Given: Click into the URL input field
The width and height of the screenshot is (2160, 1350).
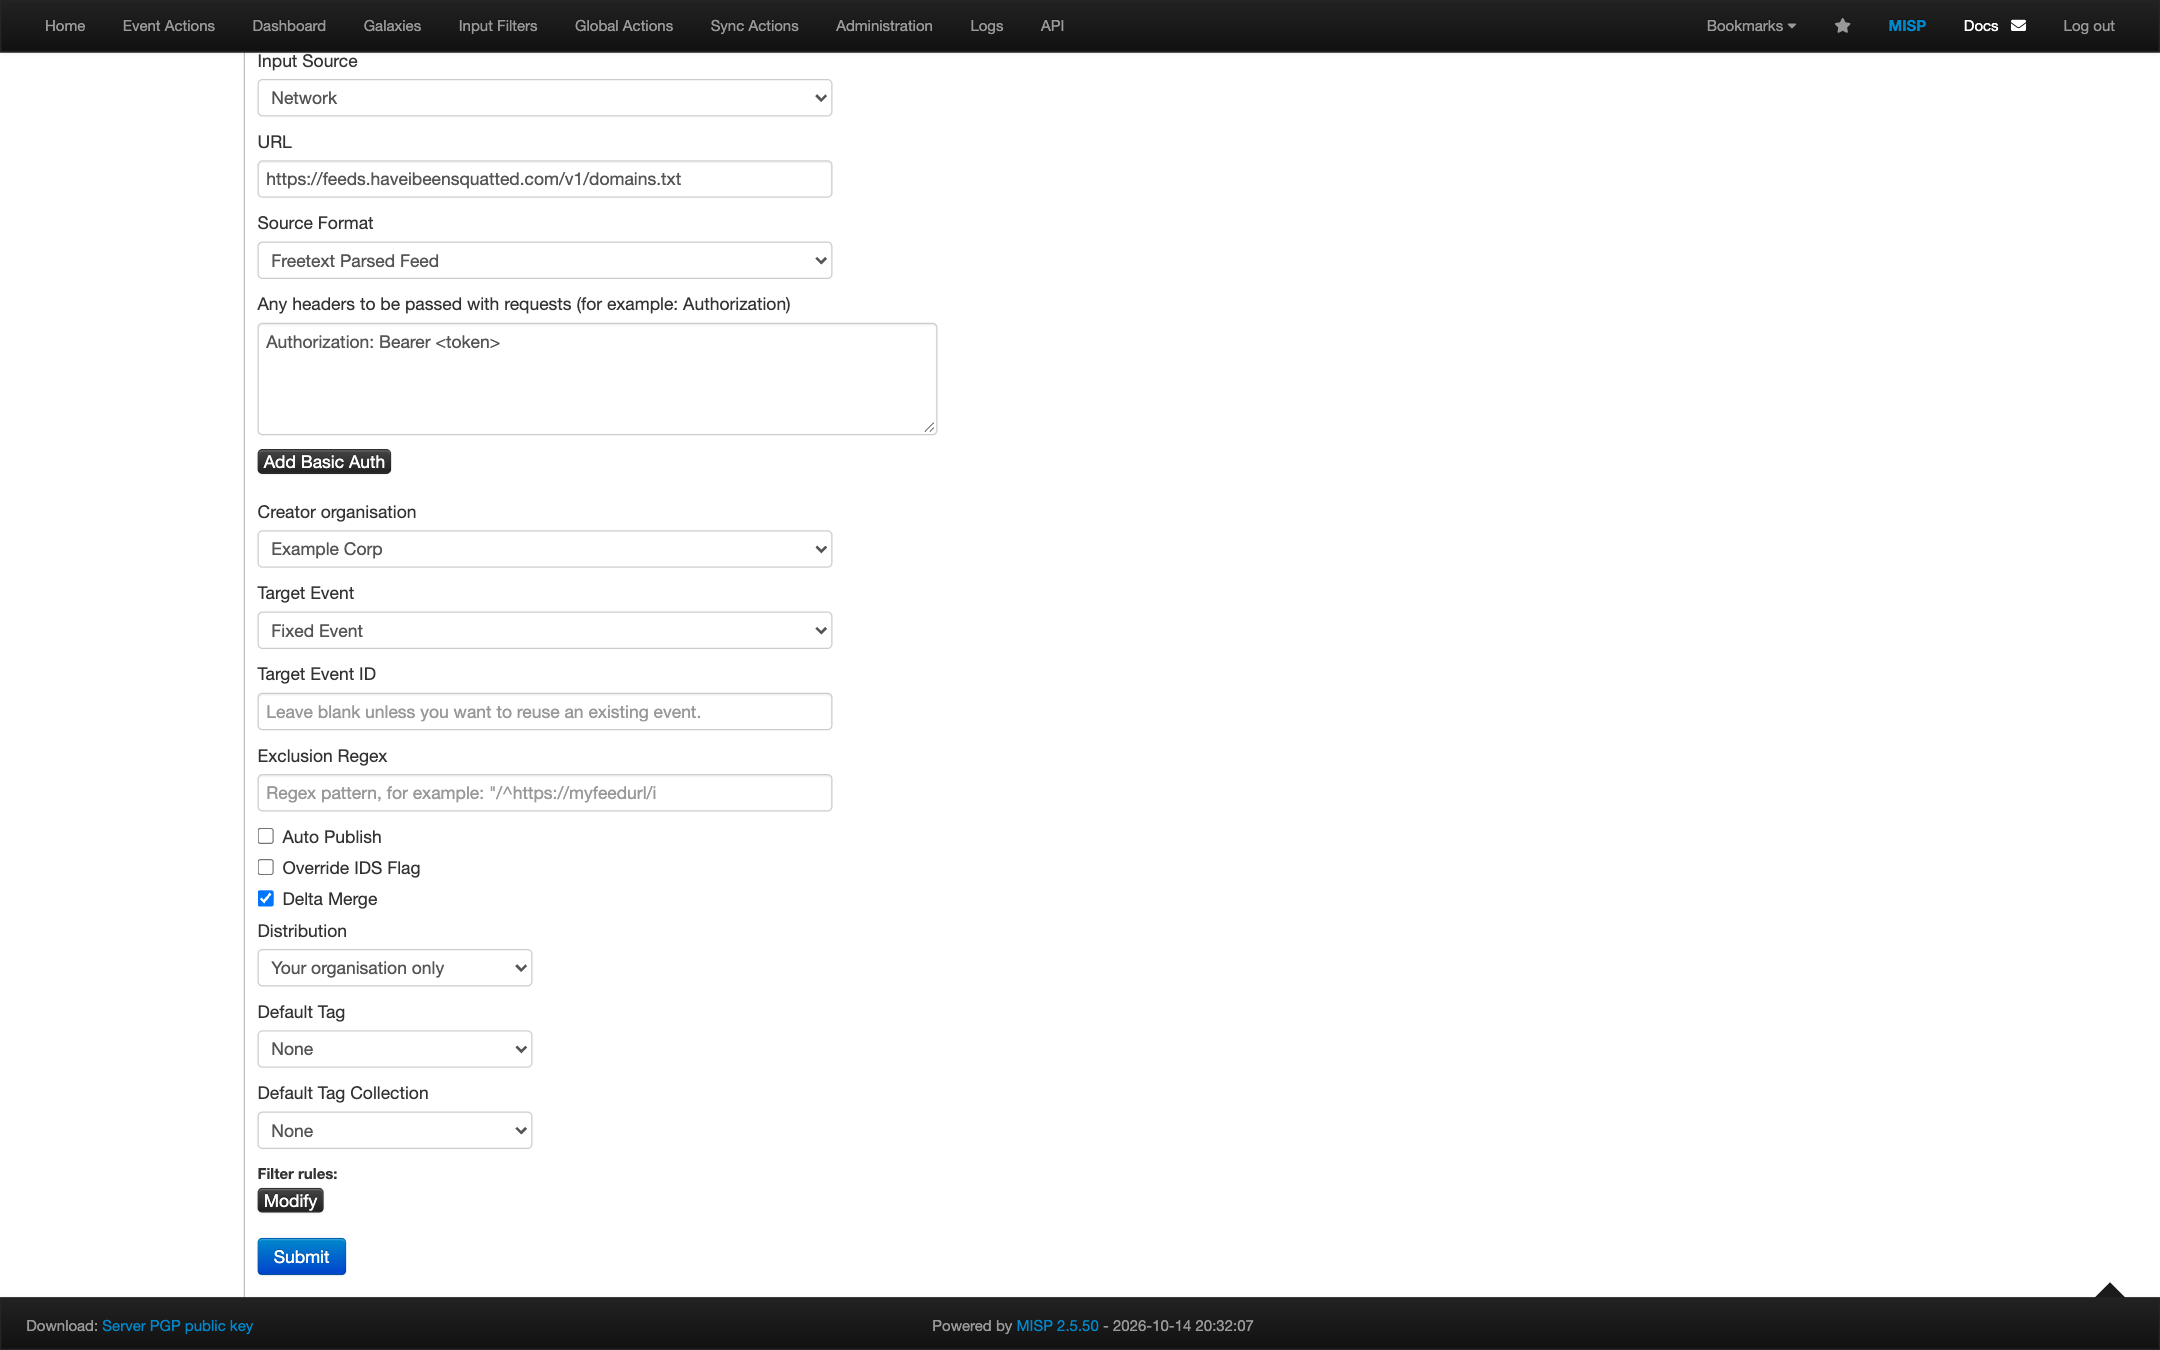Looking at the screenshot, I should coord(545,179).
